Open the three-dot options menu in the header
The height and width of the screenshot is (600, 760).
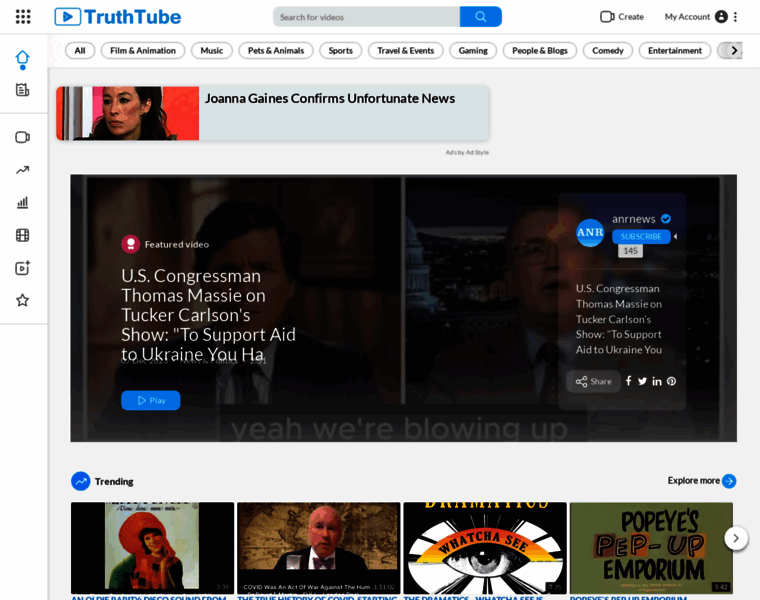tap(735, 17)
